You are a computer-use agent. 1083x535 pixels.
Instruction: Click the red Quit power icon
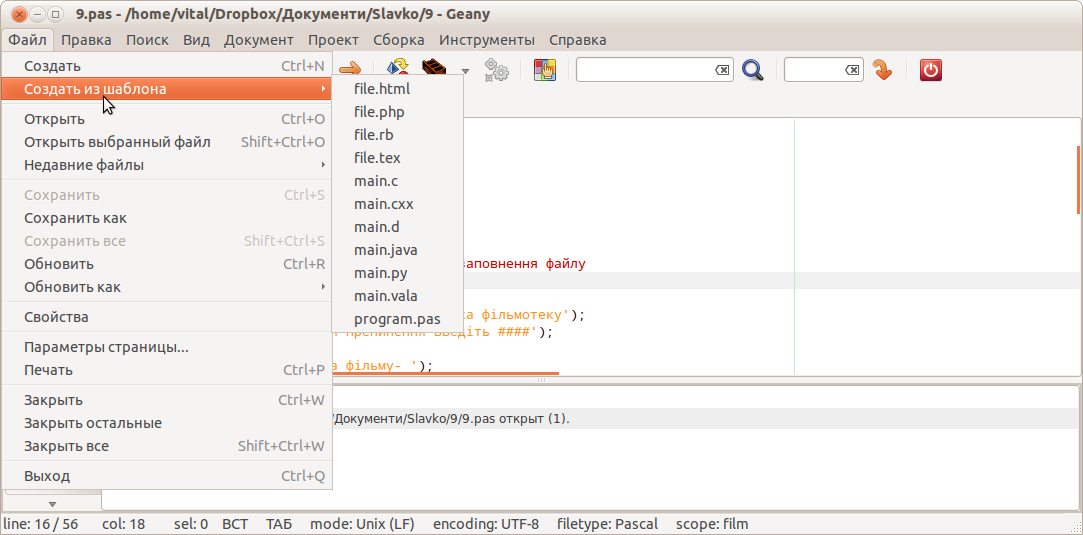pos(931,70)
